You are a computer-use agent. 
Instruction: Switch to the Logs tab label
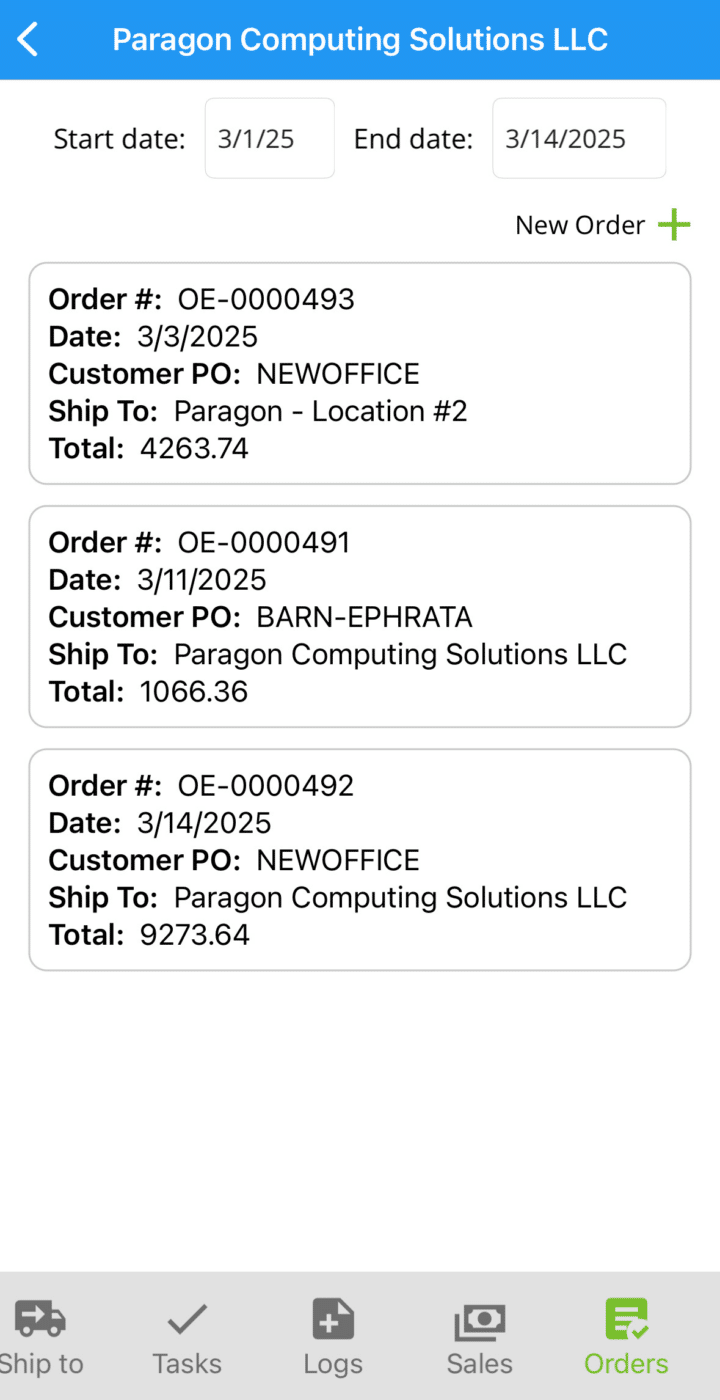click(333, 1364)
